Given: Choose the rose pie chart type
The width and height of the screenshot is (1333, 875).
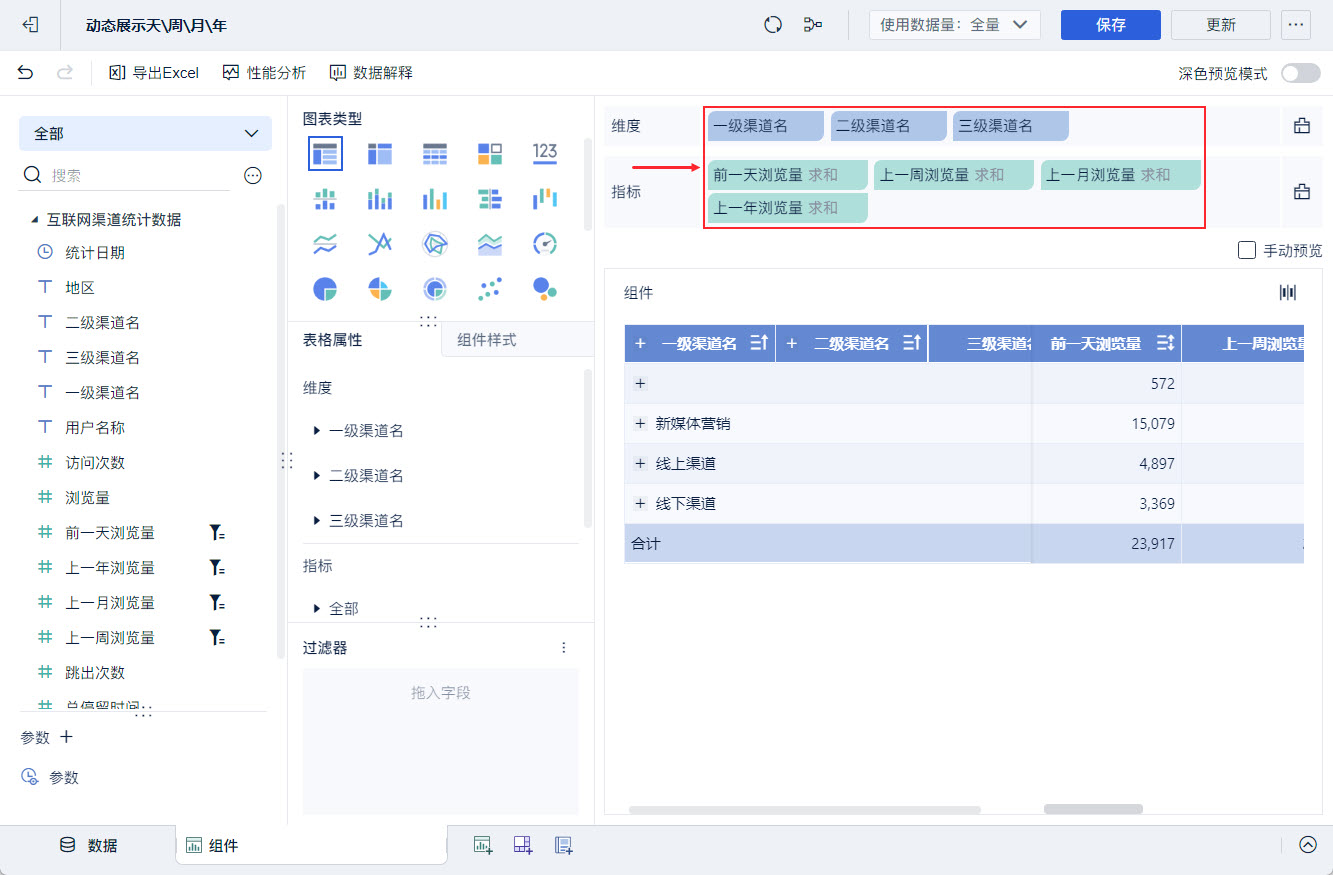Looking at the screenshot, I should (x=380, y=289).
